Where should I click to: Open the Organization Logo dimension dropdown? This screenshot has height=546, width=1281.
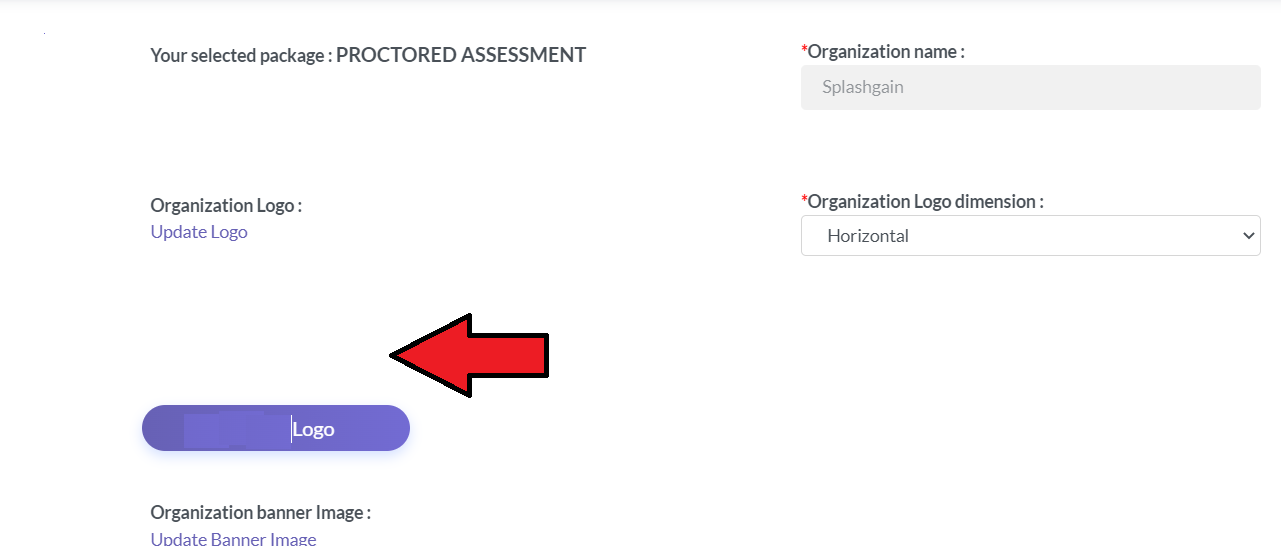(x=1031, y=236)
